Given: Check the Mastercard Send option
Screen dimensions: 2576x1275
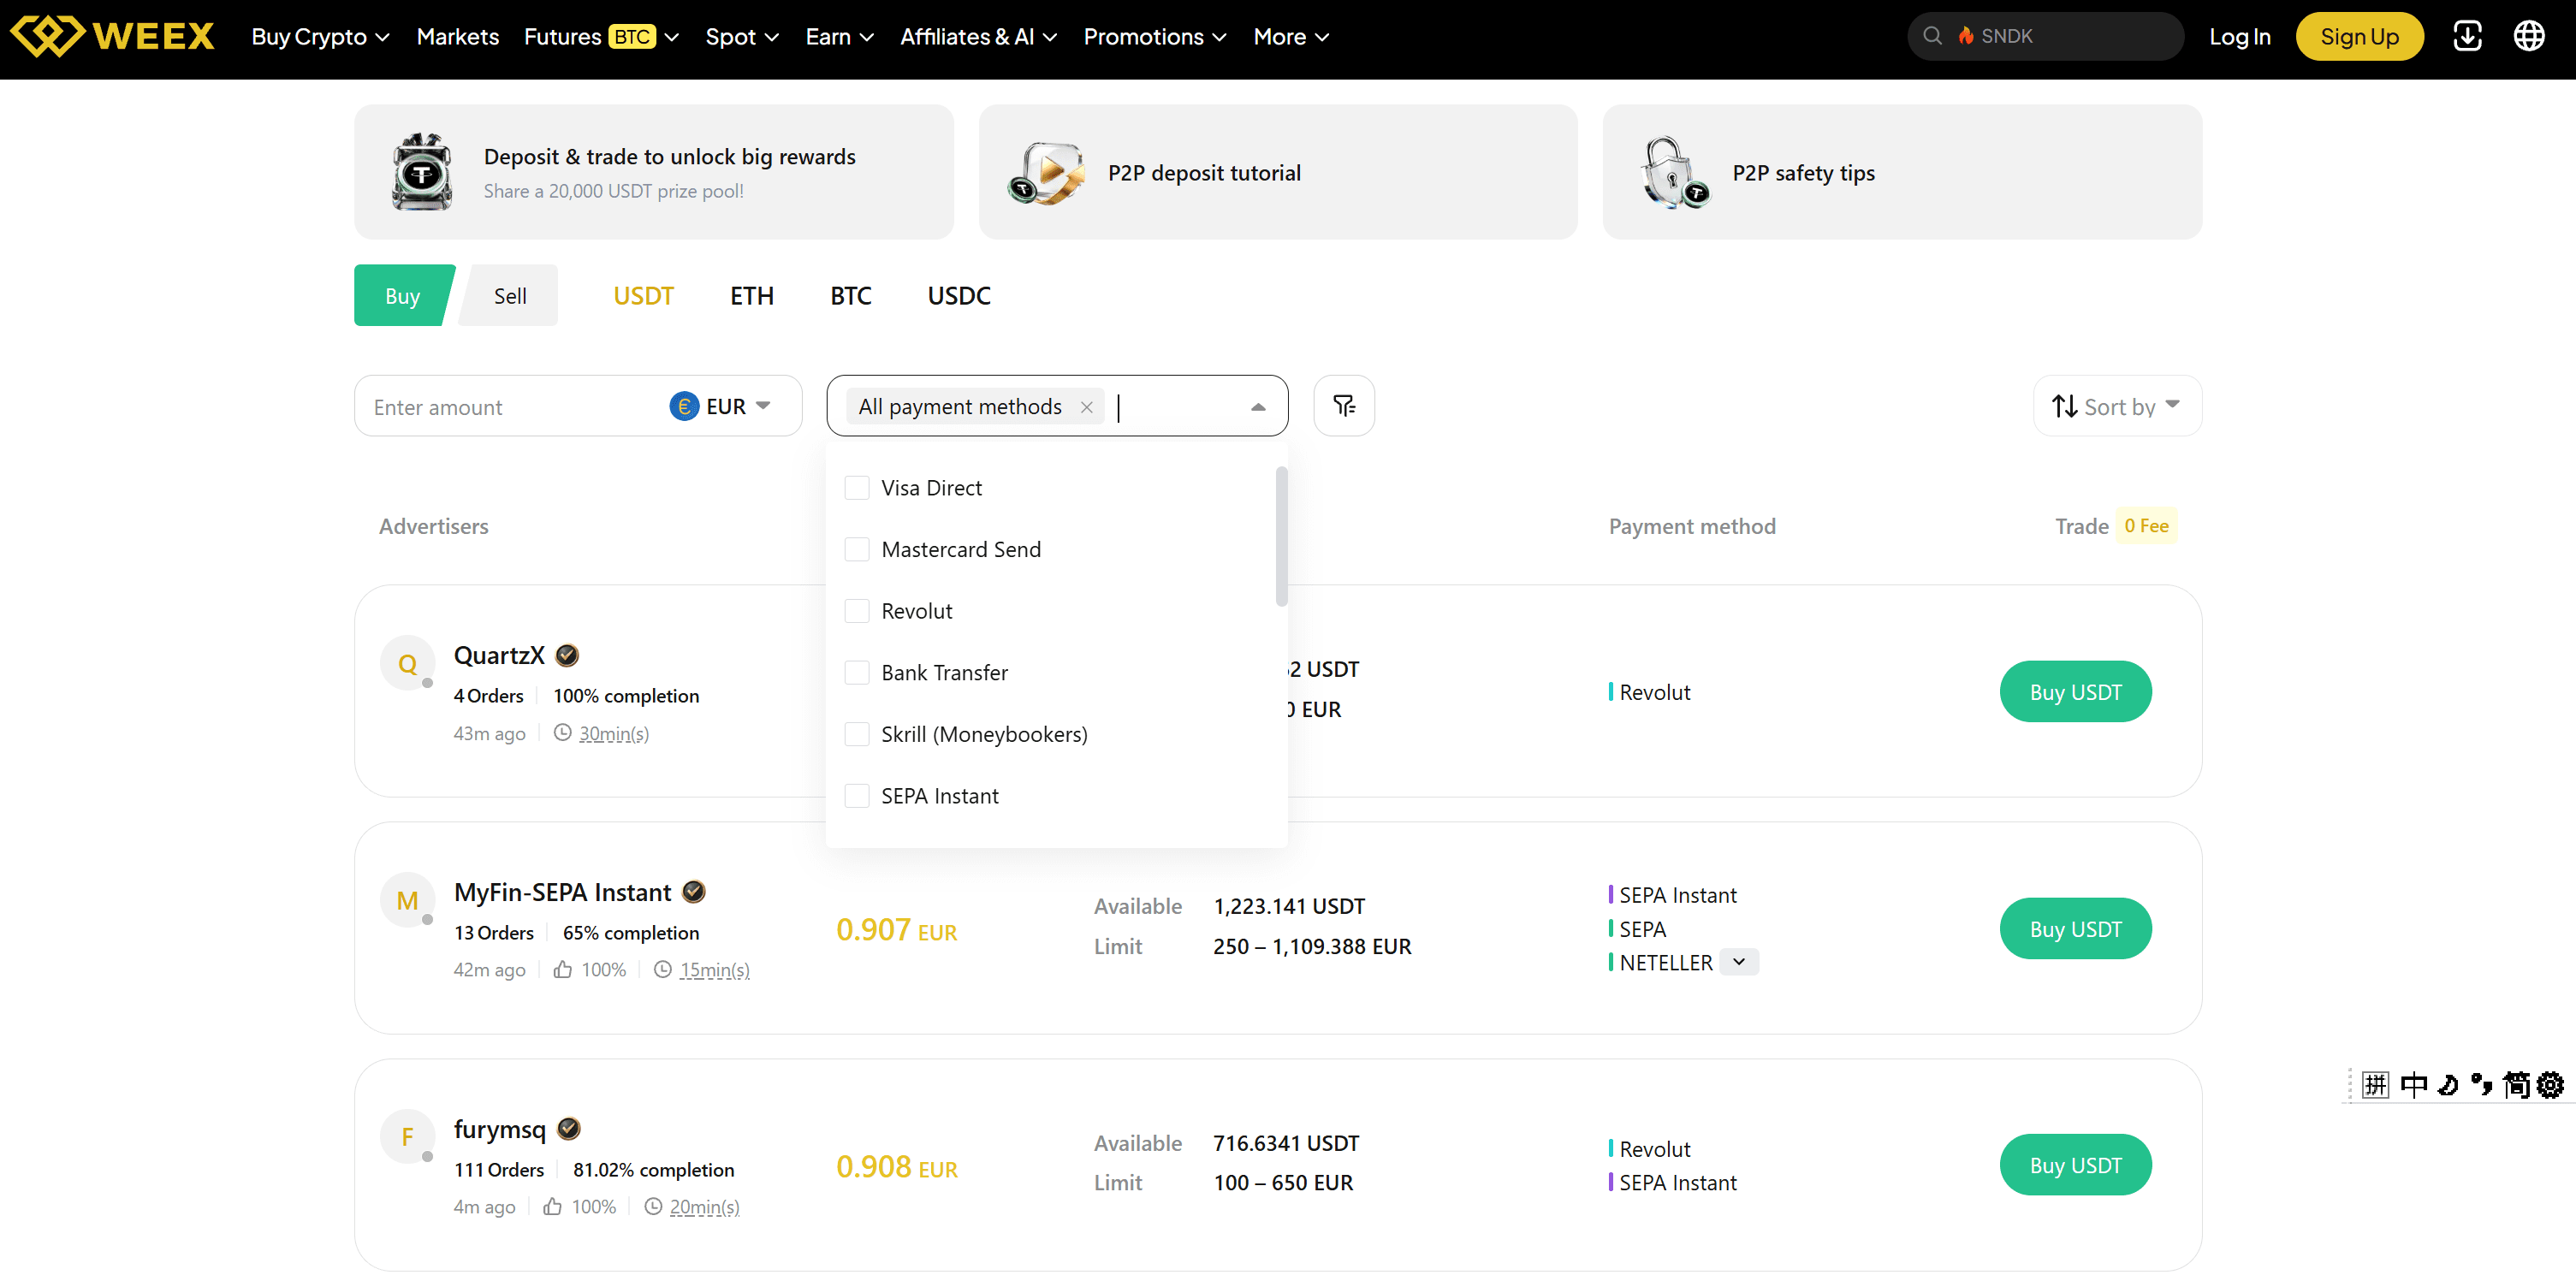Looking at the screenshot, I should [857, 549].
